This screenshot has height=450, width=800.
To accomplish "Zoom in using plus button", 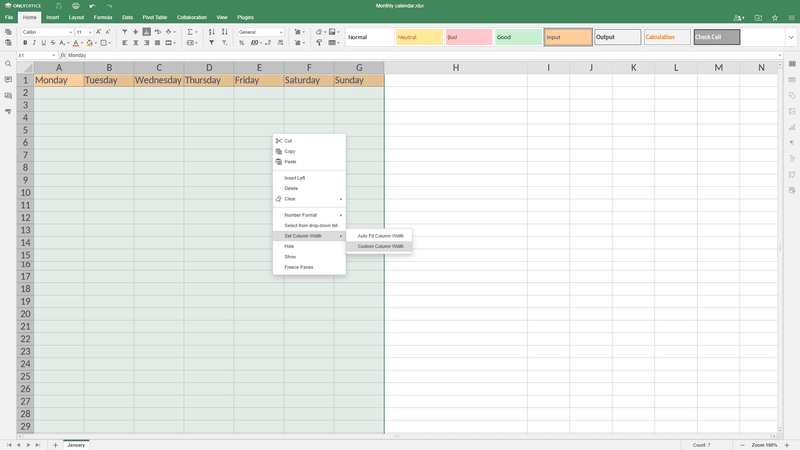I will coord(787,445).
